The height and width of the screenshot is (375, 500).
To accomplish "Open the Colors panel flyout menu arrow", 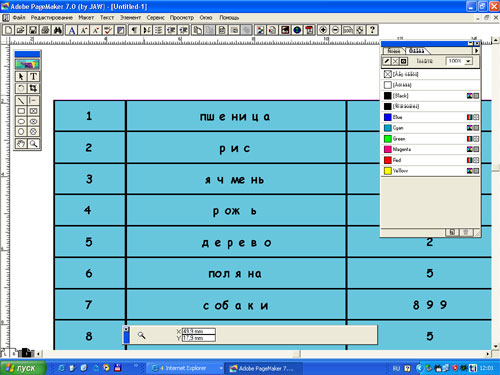I will coord(476,51).
